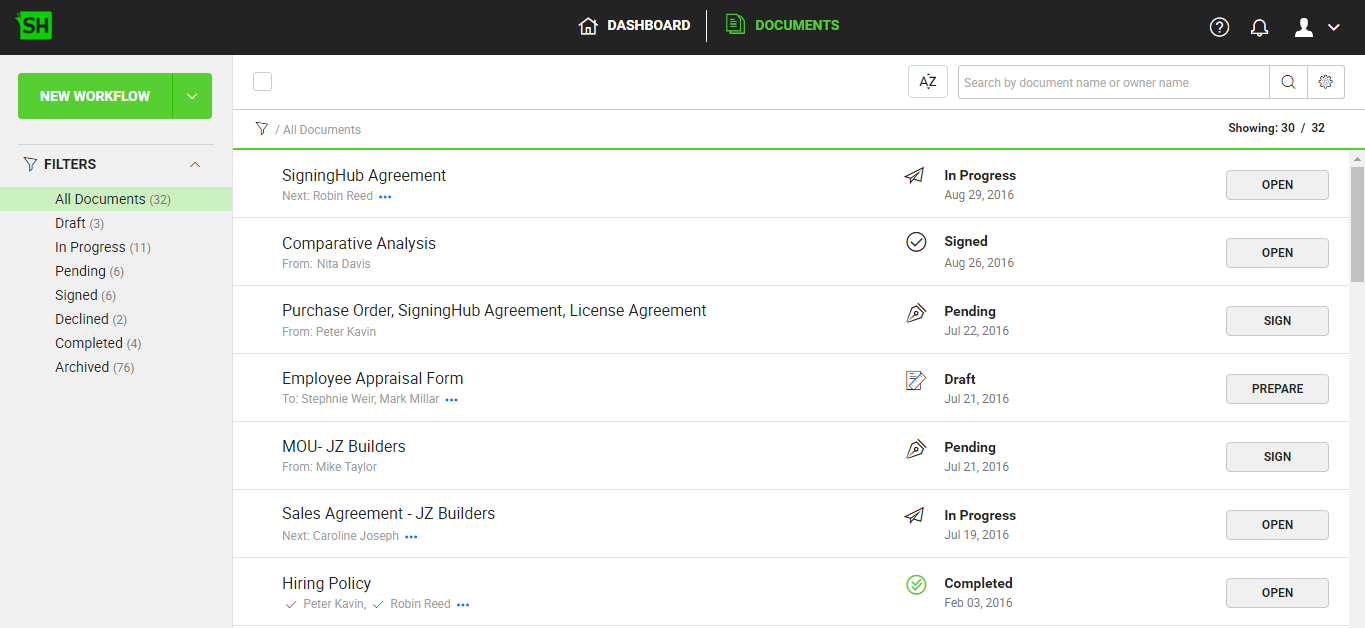The height and width of the screenshot is (628, 1365).
Task: Select the Archived filter
Action: [82, 367]
